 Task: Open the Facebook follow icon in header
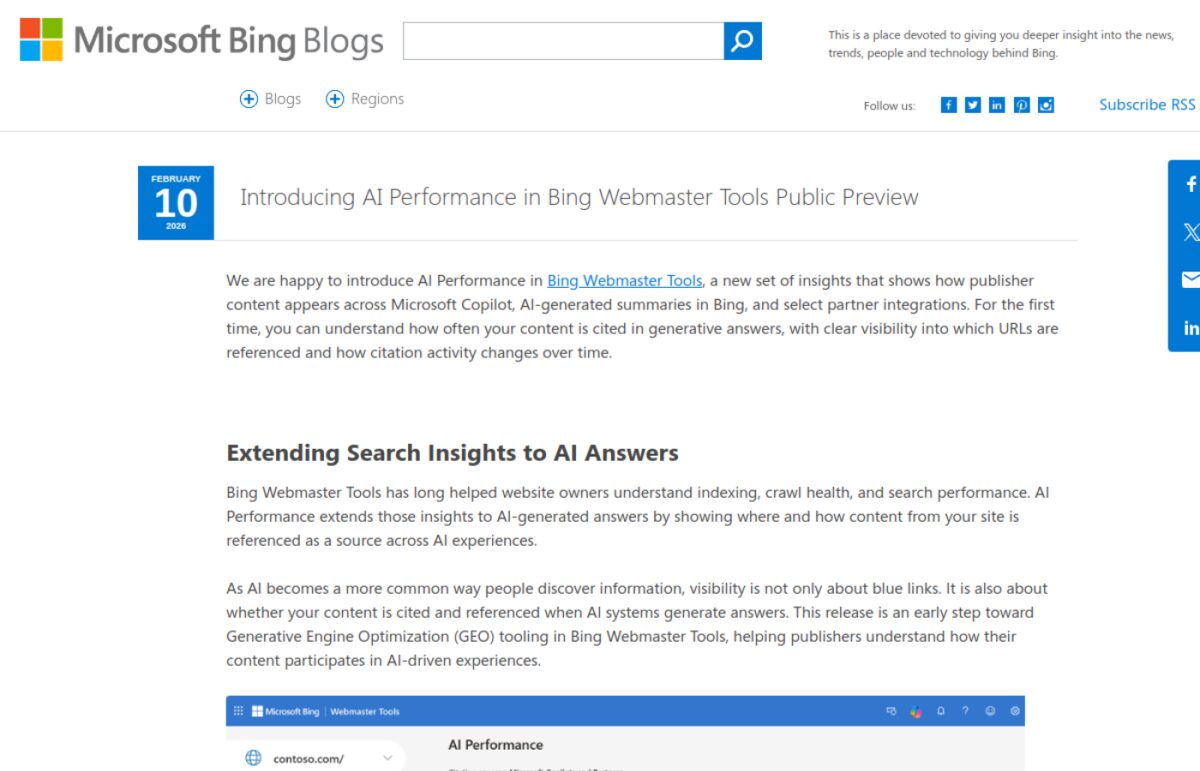949,105
